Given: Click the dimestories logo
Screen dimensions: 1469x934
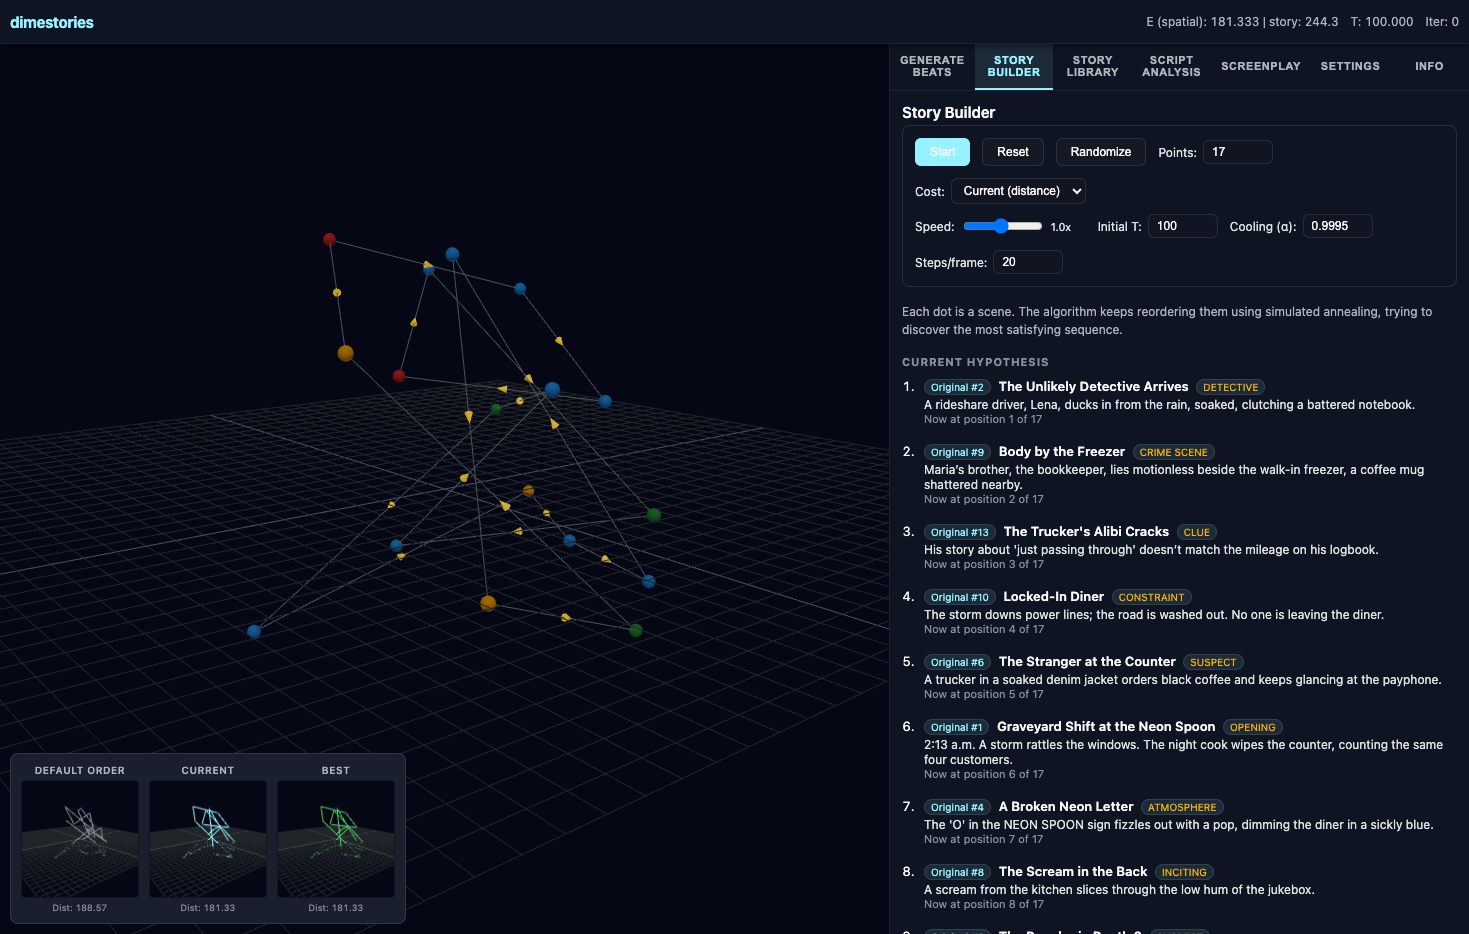Looking at the screenshot, I should [52, 22].
